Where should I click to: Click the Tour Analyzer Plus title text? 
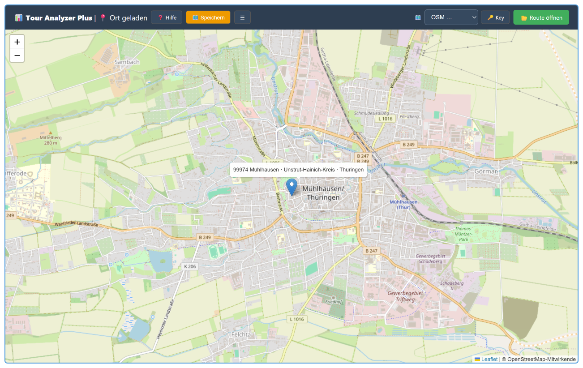coord(59,17)
